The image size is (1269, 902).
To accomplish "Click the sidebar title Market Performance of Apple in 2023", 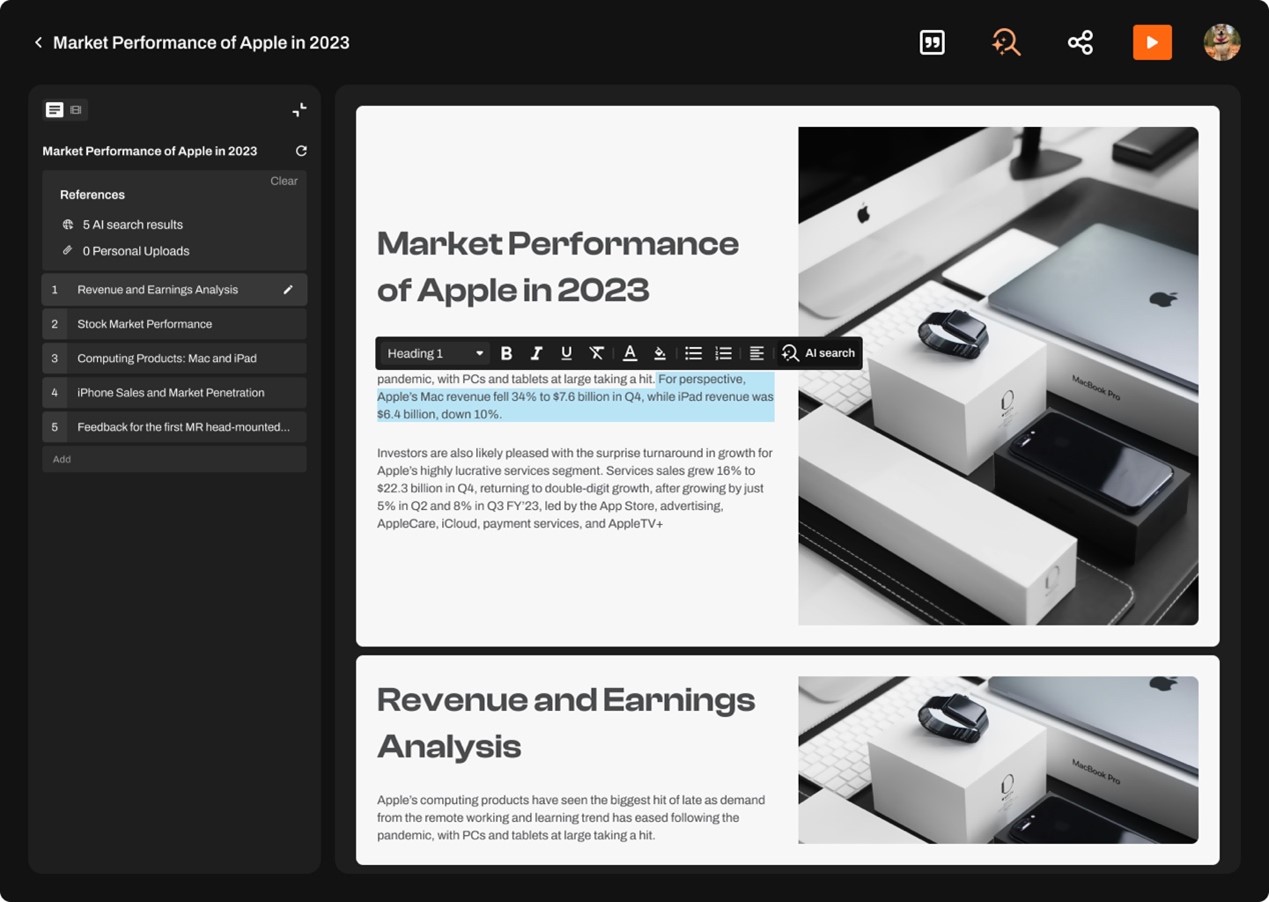I will (150, 151).
